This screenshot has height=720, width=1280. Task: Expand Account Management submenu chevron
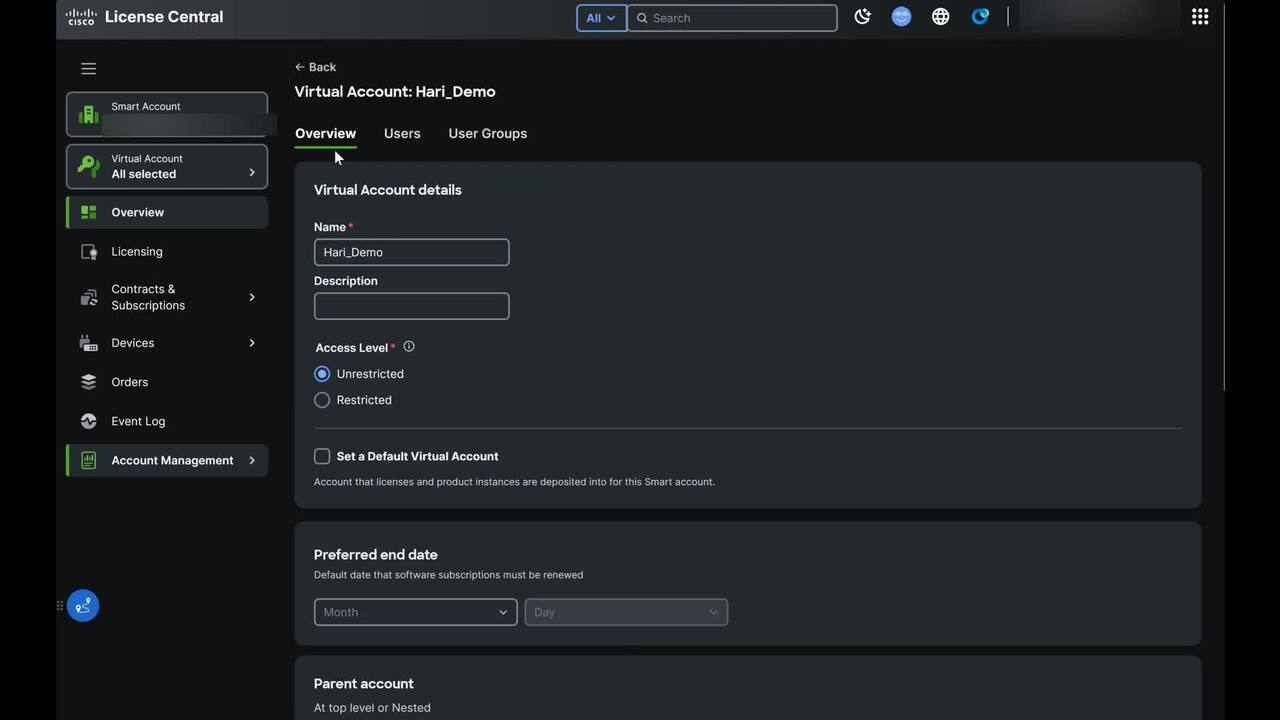point(252,460)
